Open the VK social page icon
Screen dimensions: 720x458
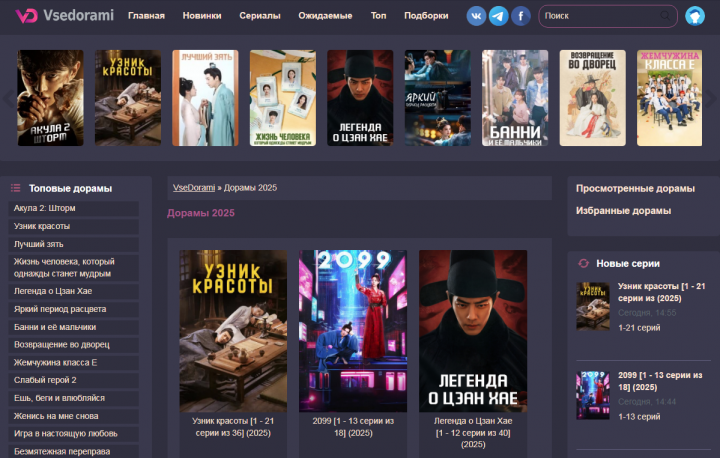point(476,16)
